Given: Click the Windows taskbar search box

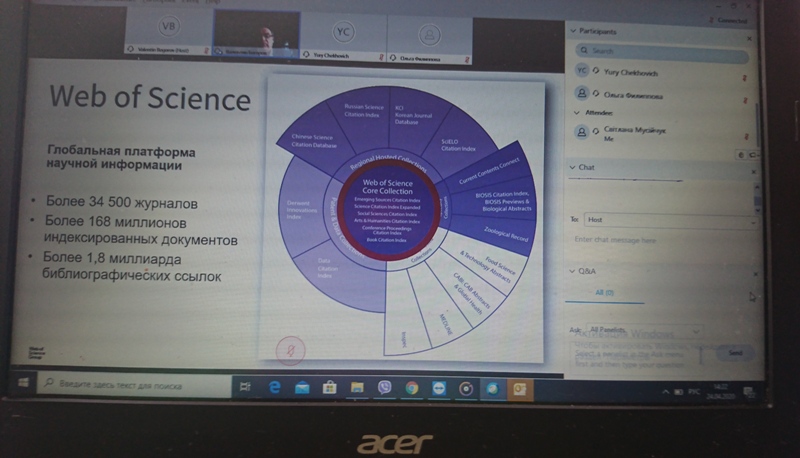Looking at the screenshot, I should 134,385.
